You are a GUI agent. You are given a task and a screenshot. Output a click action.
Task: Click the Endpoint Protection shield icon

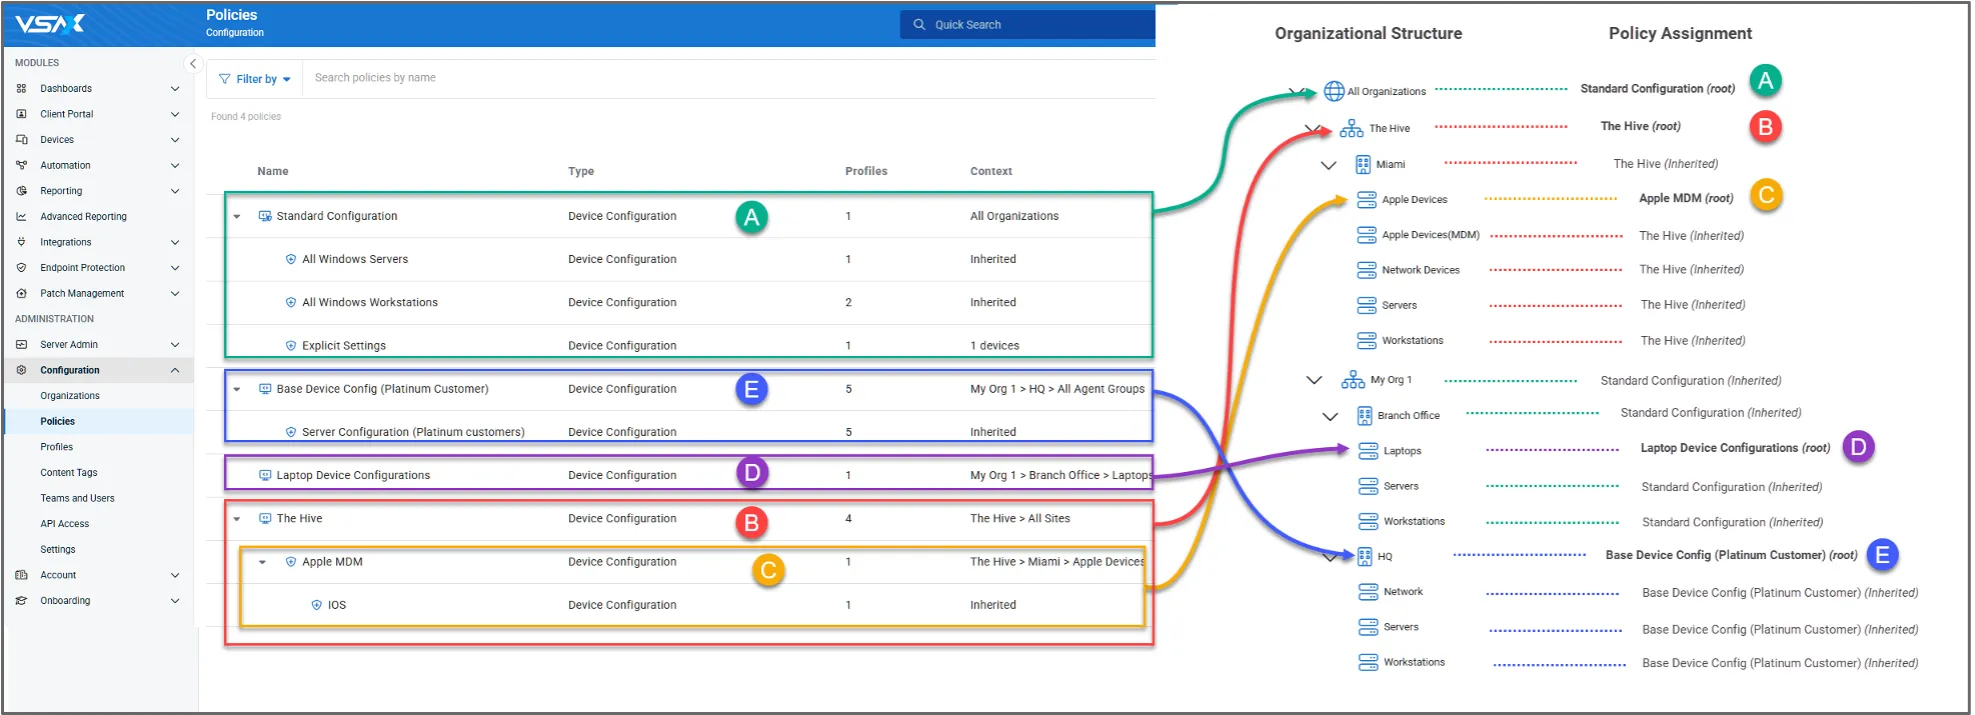[22, 268]
